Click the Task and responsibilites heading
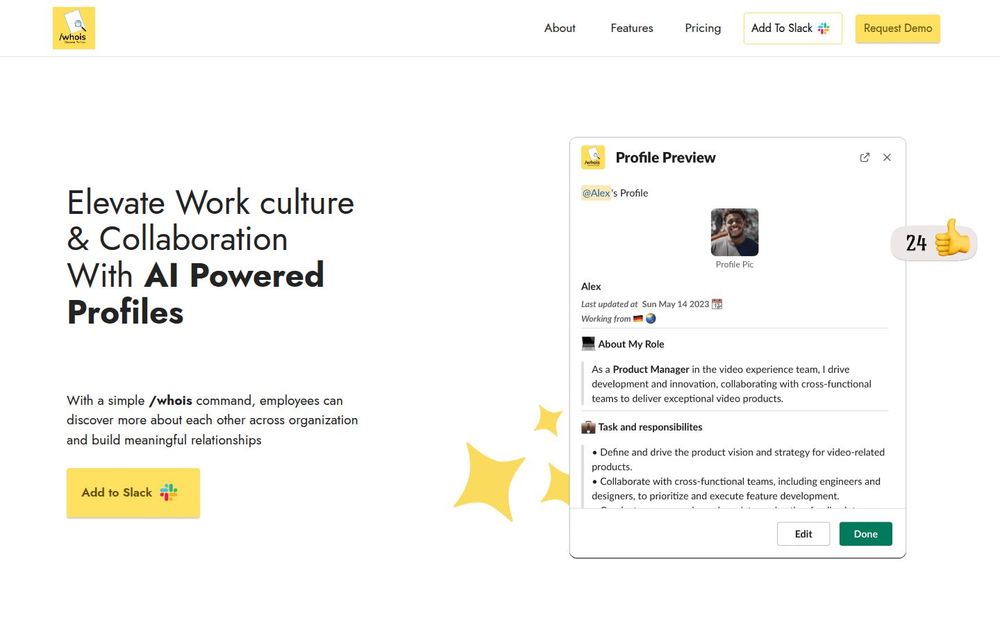This screenshot has height=625, width=1000. coord(650,427)
